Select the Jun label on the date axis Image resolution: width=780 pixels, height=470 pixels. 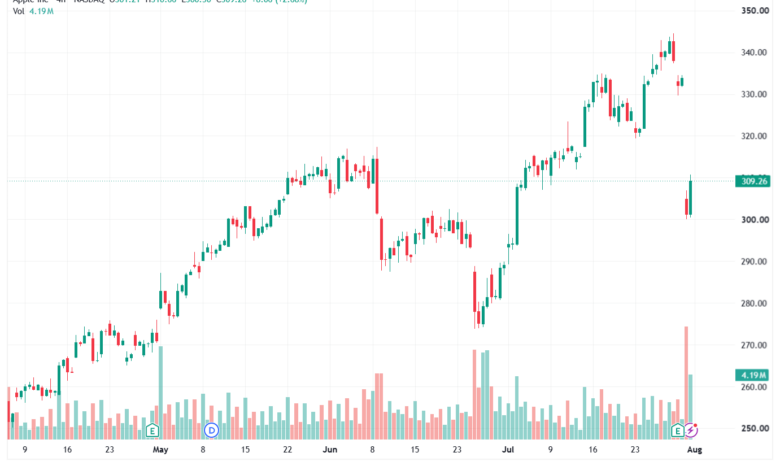click(x=330, y=450)
